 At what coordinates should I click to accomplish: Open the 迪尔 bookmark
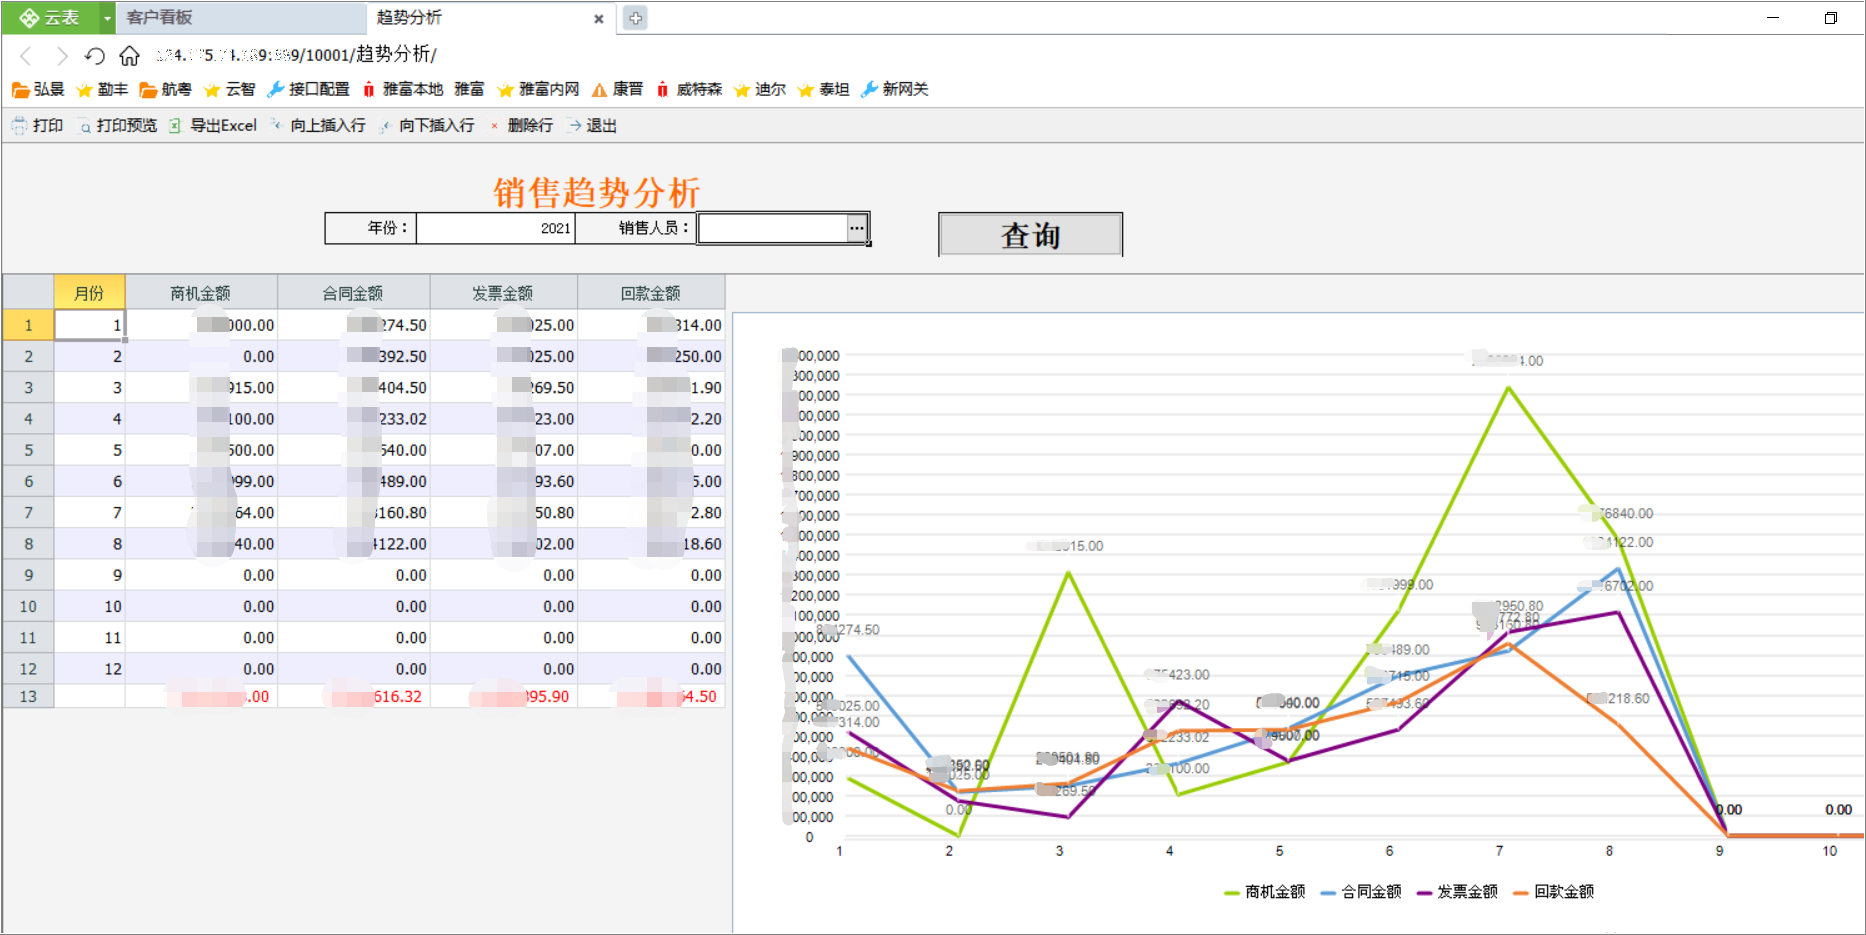(x=760, y=90)
